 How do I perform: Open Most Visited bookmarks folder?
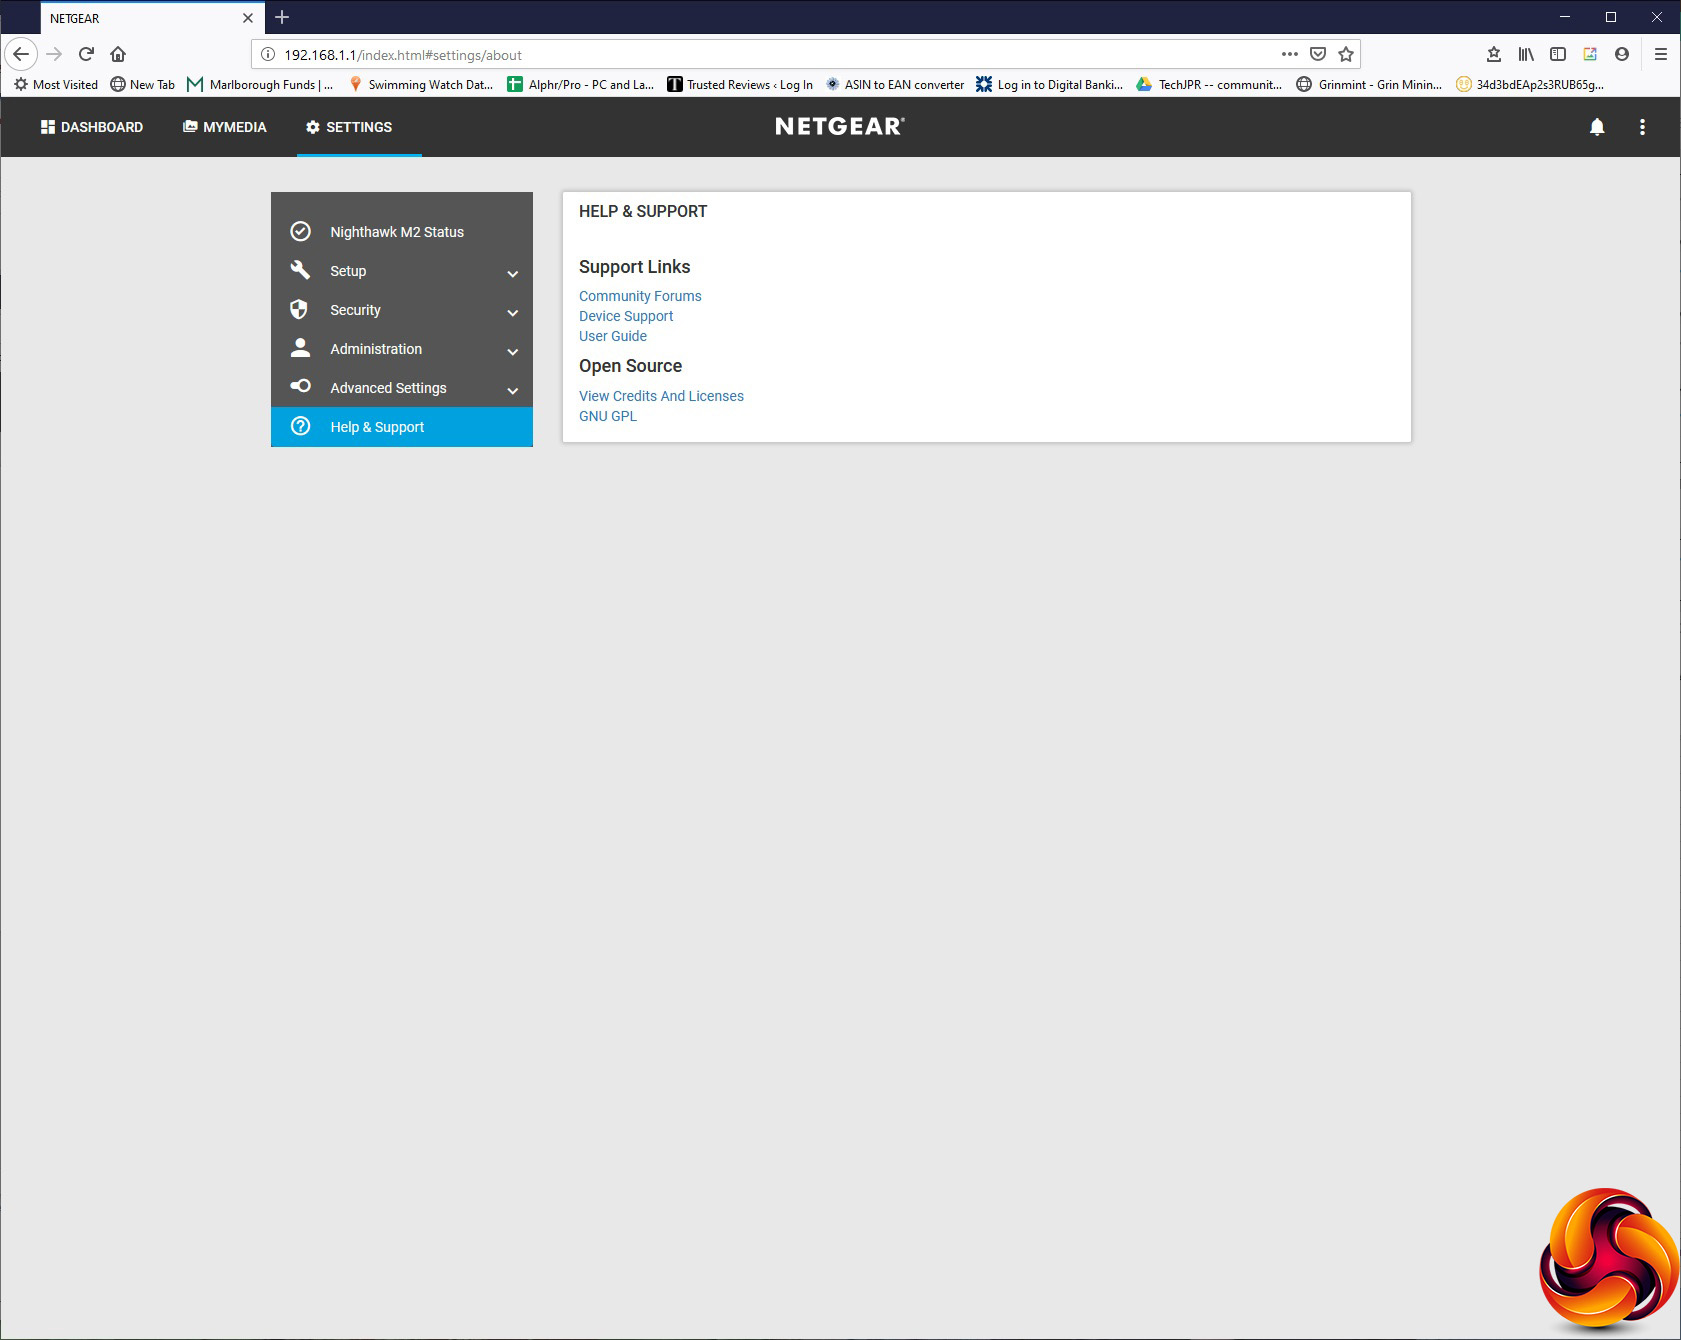56,84
